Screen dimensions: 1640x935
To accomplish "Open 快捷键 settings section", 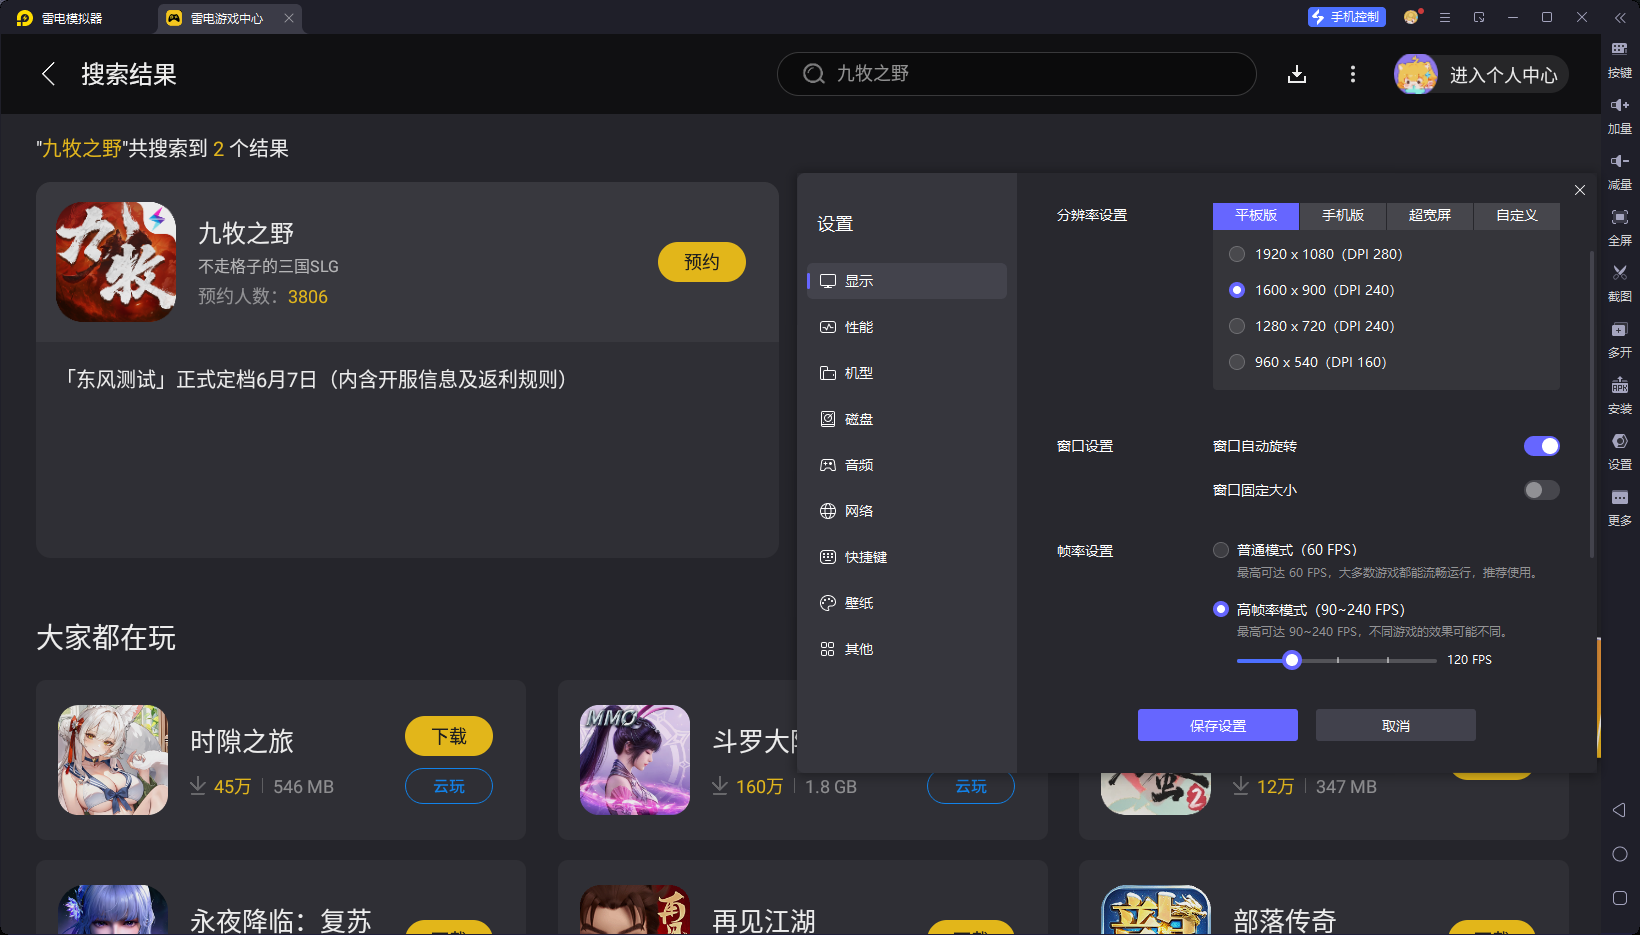I will (907, 557).
